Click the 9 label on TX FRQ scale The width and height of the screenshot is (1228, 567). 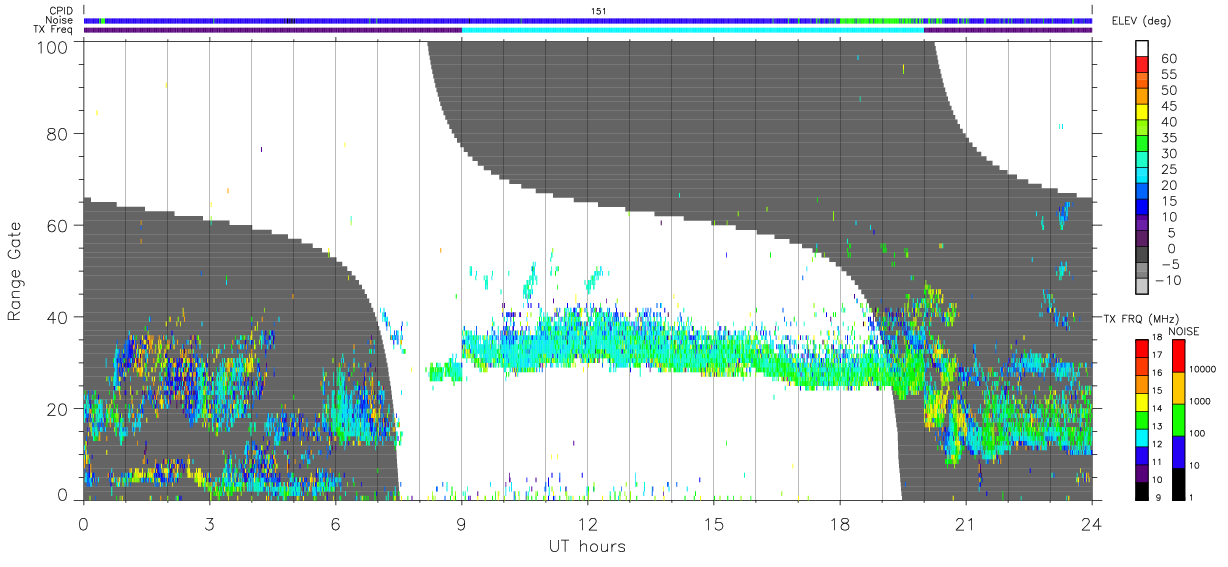[x=1160, y=498]
